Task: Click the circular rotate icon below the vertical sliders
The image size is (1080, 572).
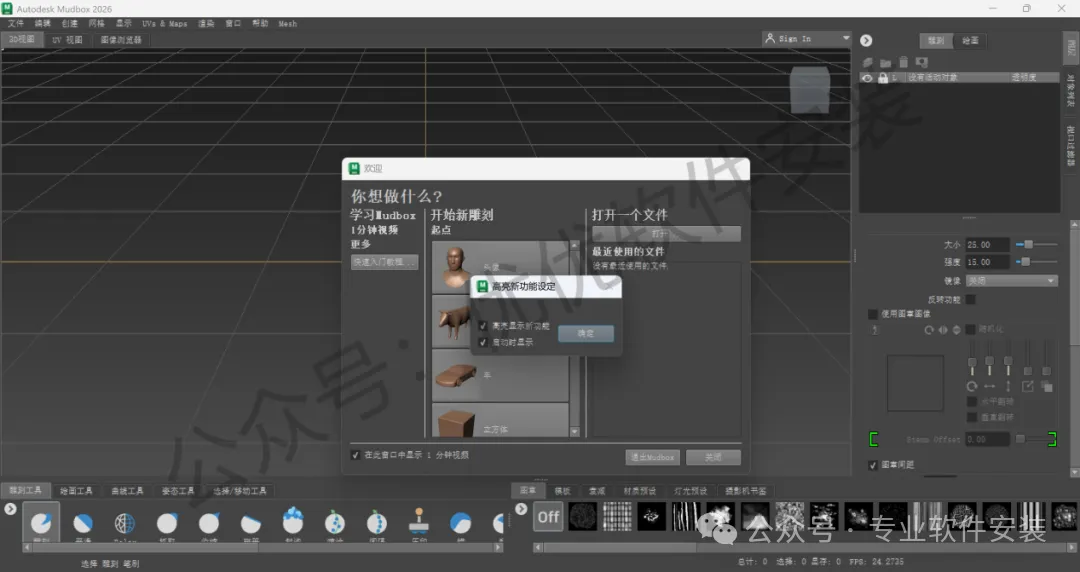Action: [971, 387]
